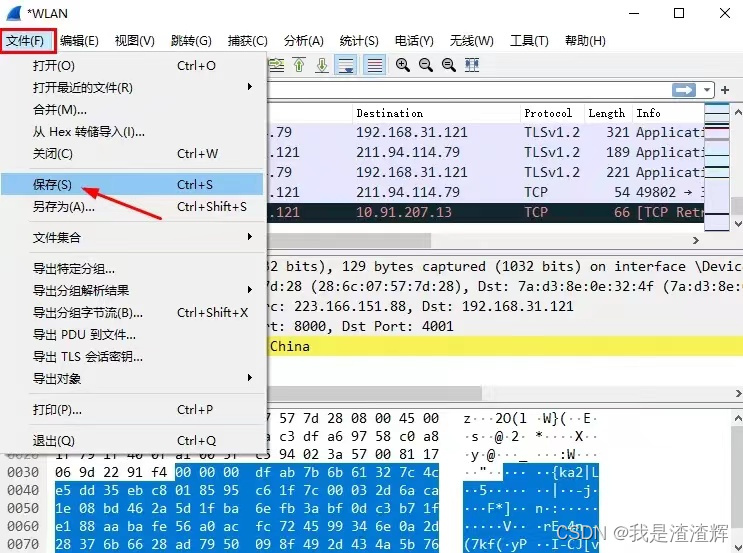743x553 pixels.
Task: Open the 帮助(H) menu
Action: [585, 41]
